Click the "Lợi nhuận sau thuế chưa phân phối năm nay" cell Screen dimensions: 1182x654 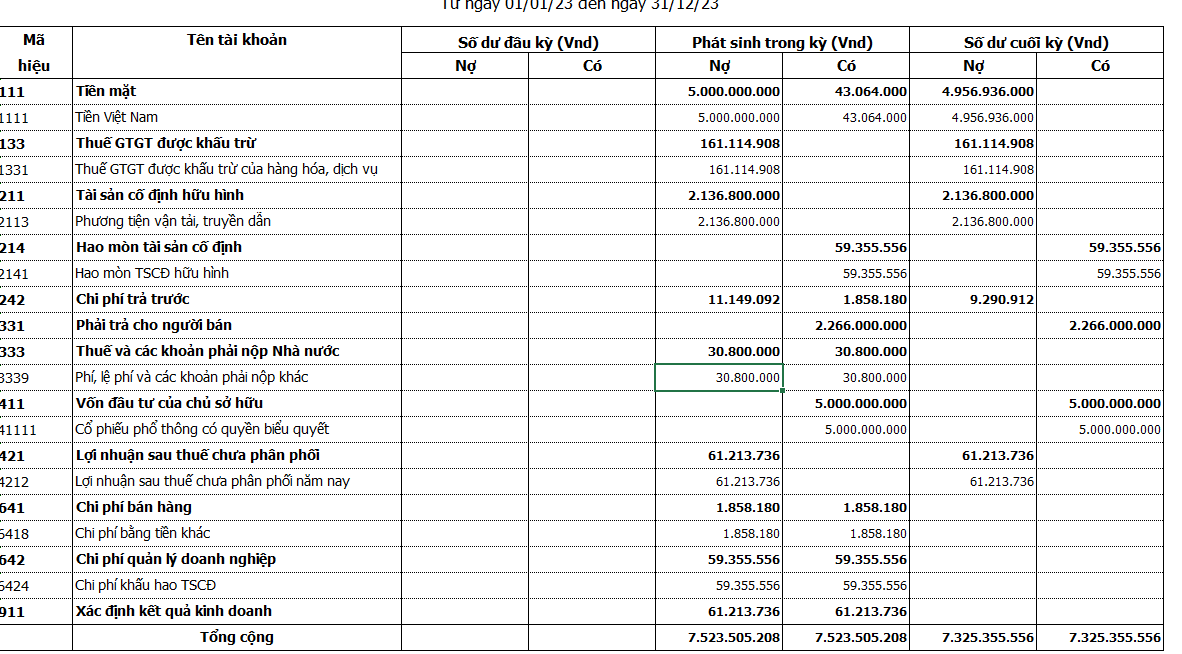237,481
